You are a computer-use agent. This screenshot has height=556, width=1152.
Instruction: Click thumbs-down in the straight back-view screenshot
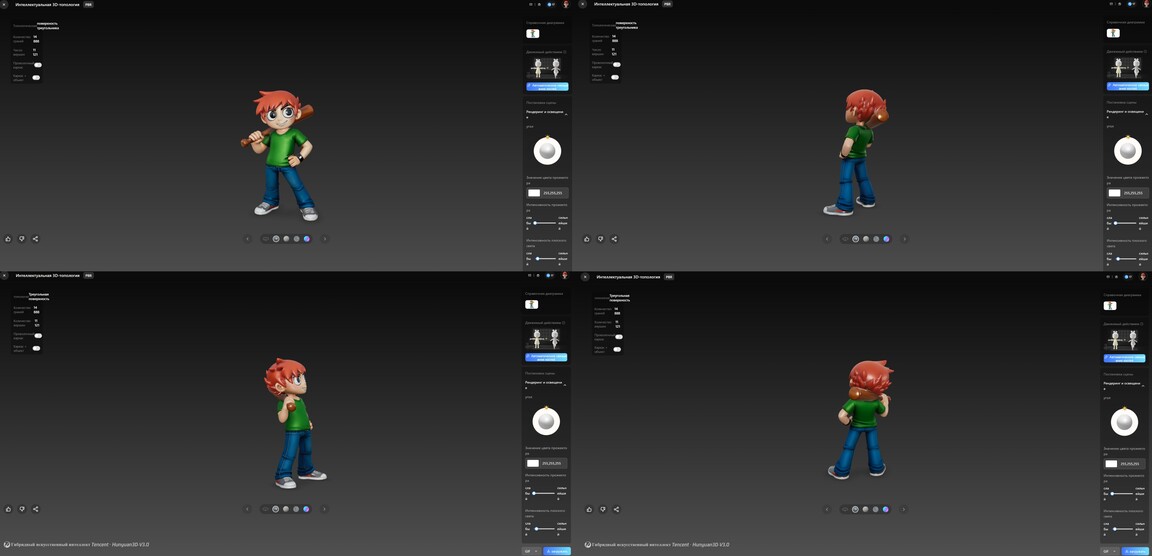[602, 509]
